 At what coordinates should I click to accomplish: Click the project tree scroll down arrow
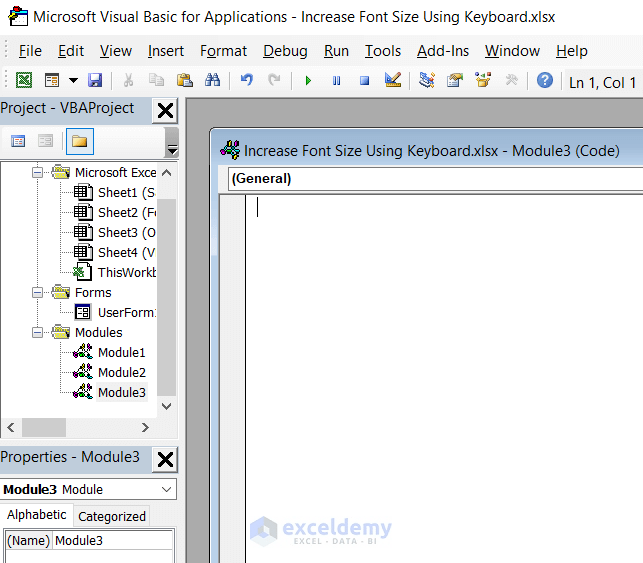click(166, 406)
